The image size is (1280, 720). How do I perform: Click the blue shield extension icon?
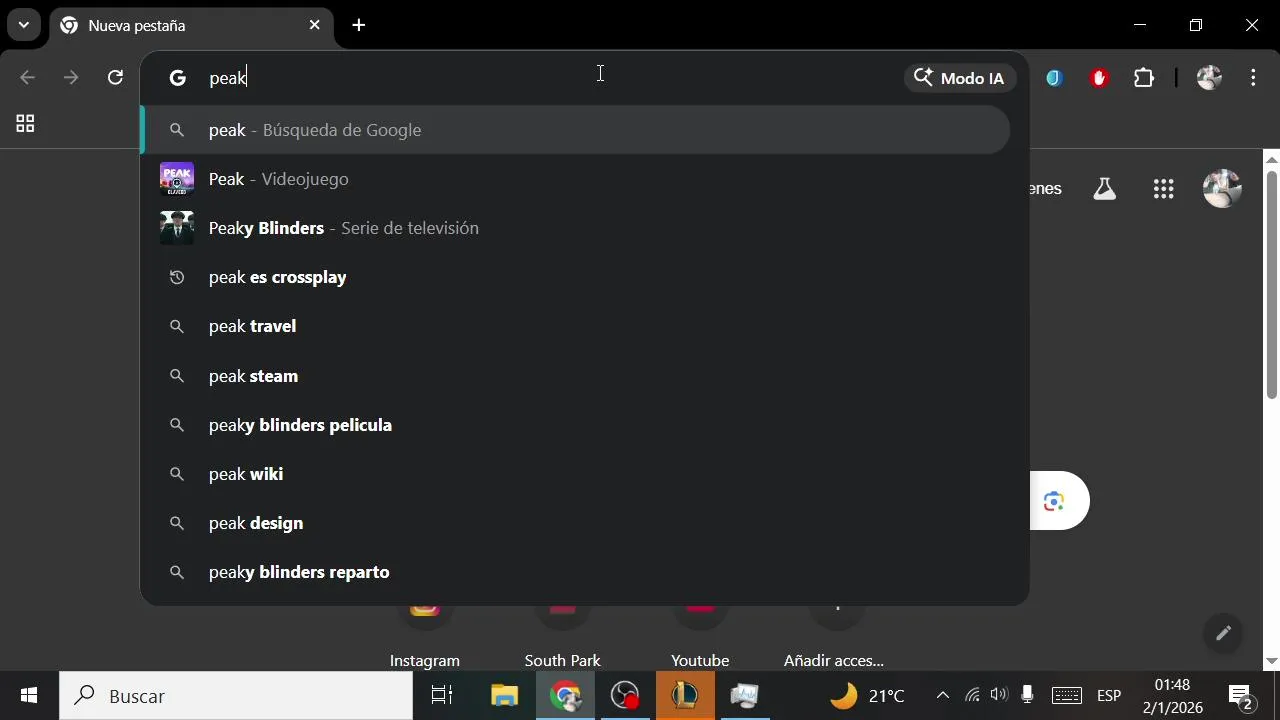click(1054, 78)
